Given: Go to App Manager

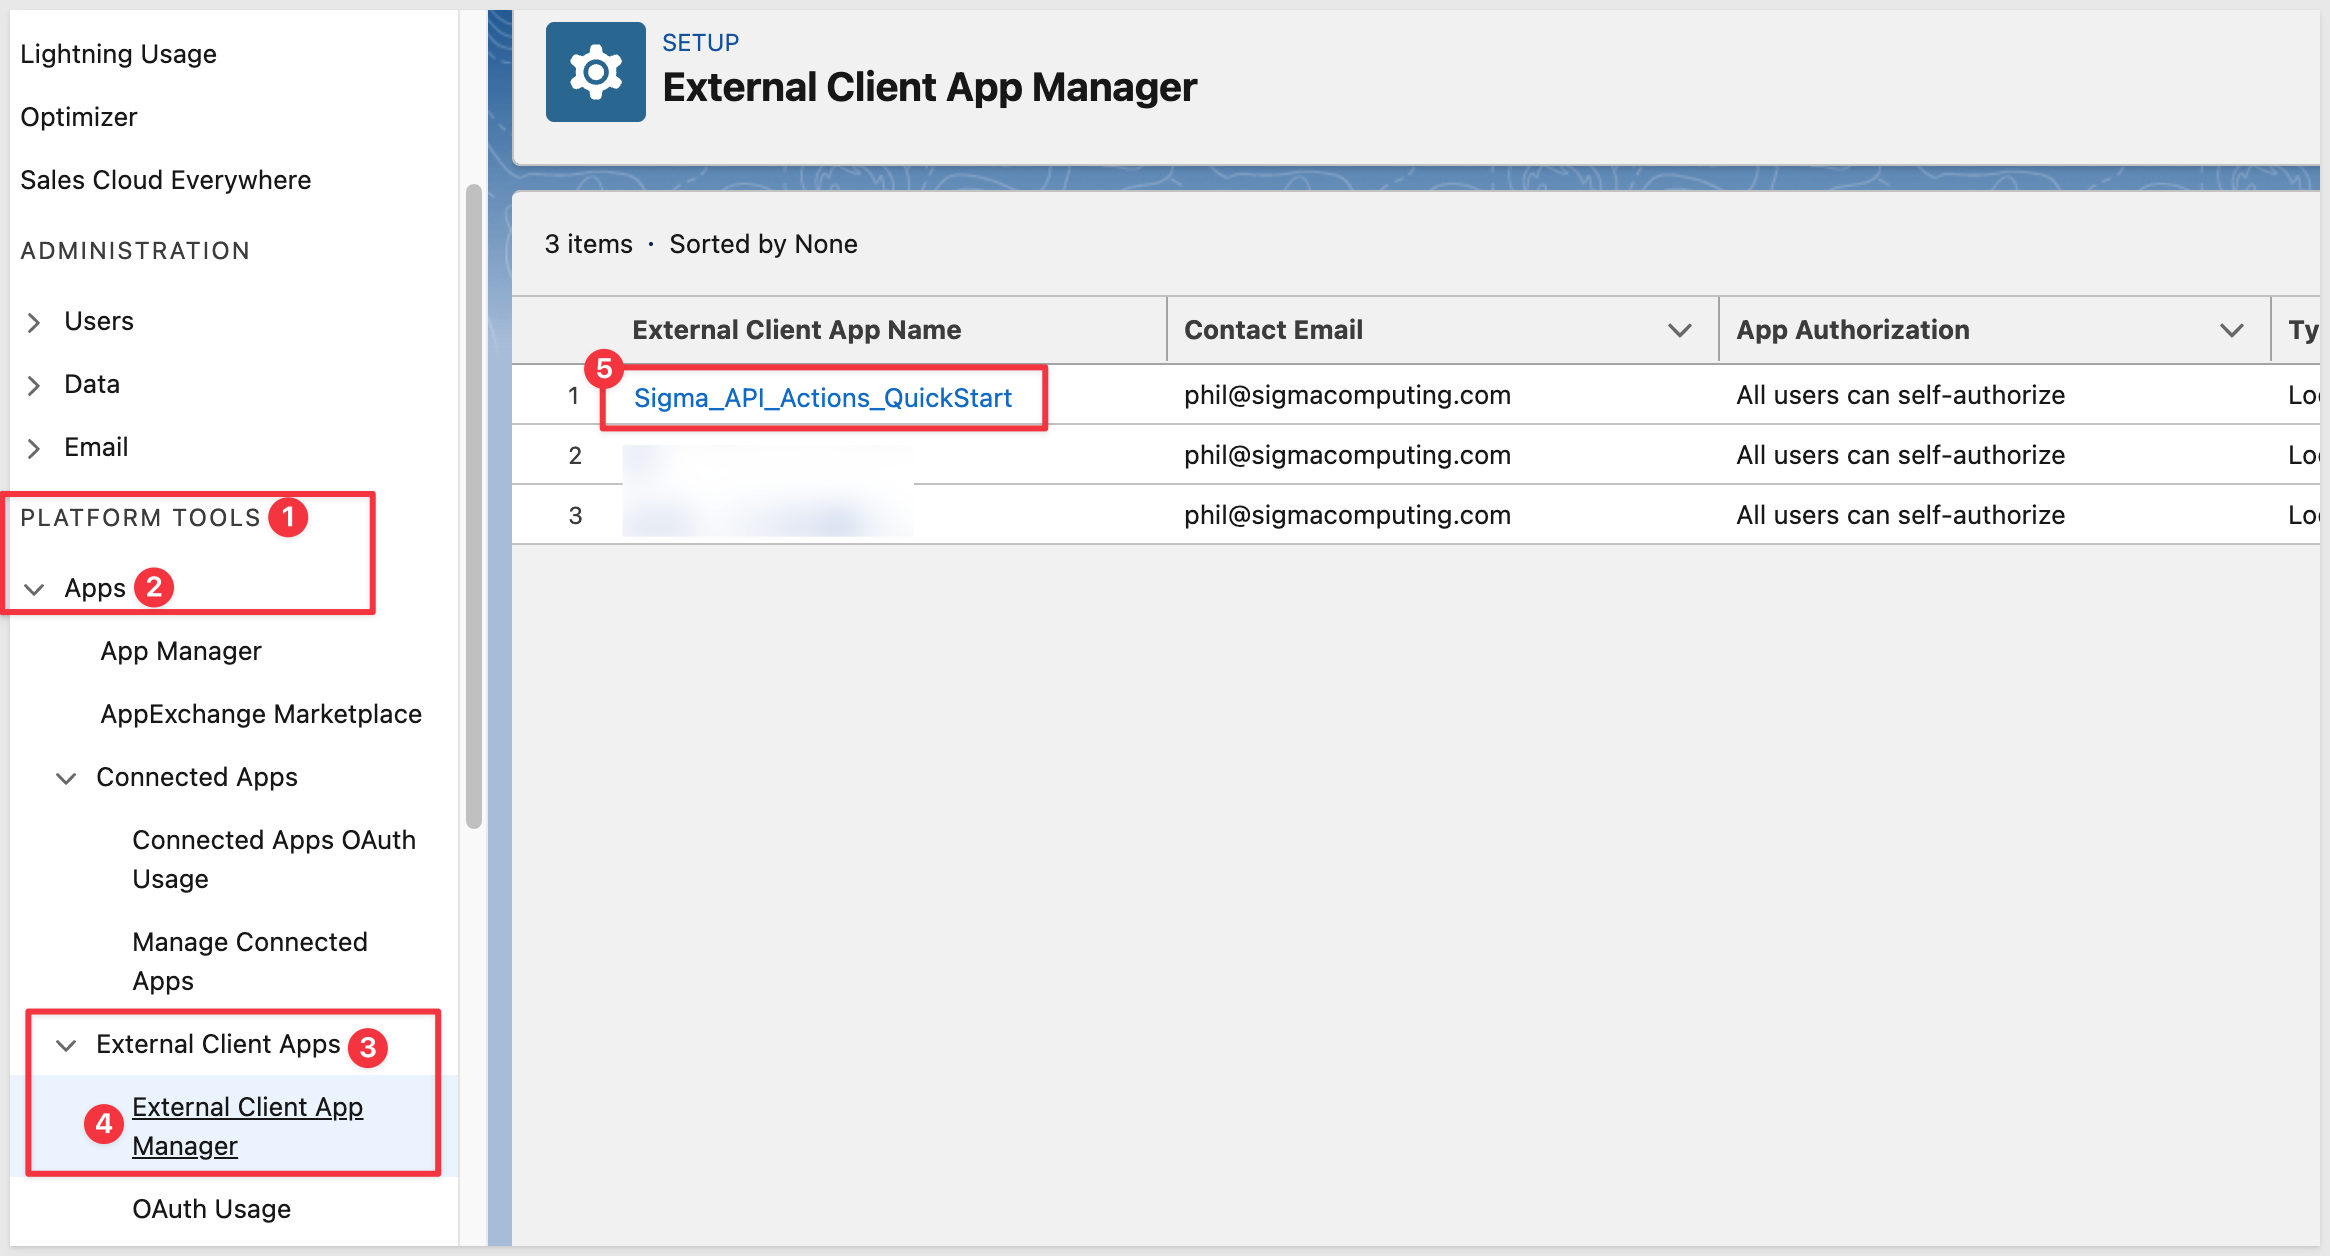Looking at the screenshot, I should [x=181, y=651].
